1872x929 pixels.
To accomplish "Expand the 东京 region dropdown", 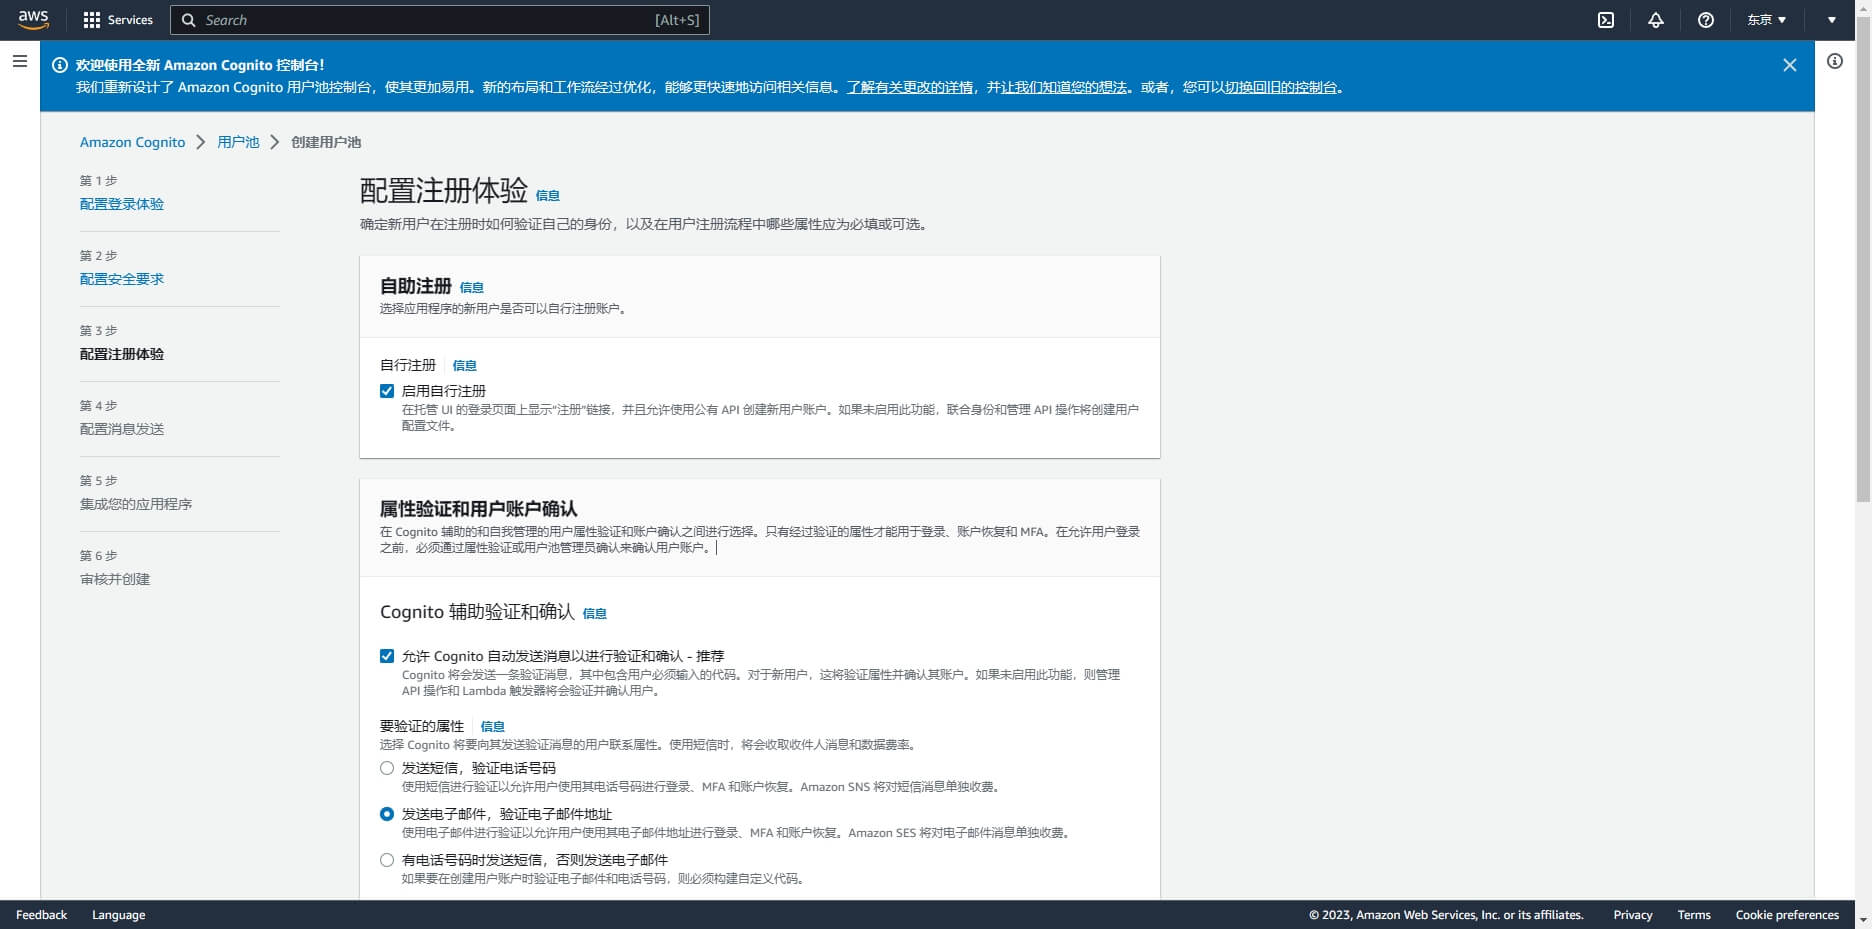I will point(1766,20).
